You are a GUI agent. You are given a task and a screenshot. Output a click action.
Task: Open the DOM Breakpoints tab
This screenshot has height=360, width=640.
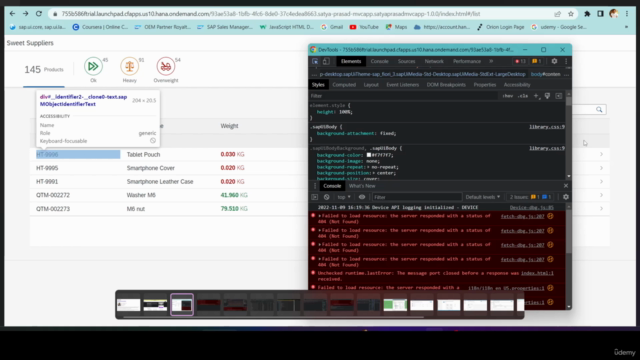[446, 85]
